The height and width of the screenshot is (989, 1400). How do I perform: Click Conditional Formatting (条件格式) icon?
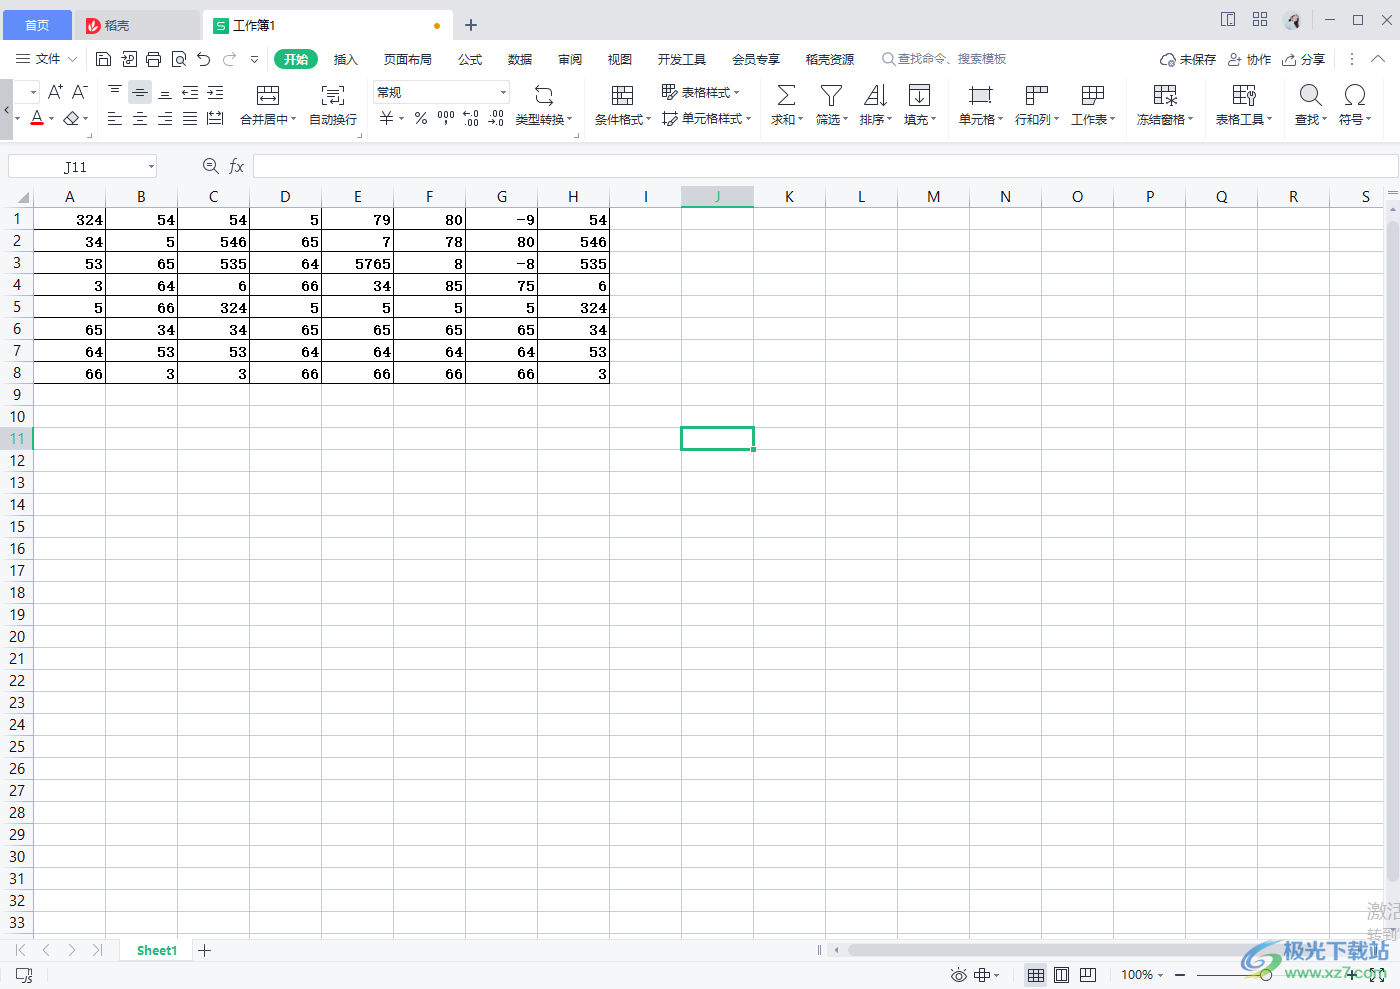pyautogui.click(x=622, y=95)
